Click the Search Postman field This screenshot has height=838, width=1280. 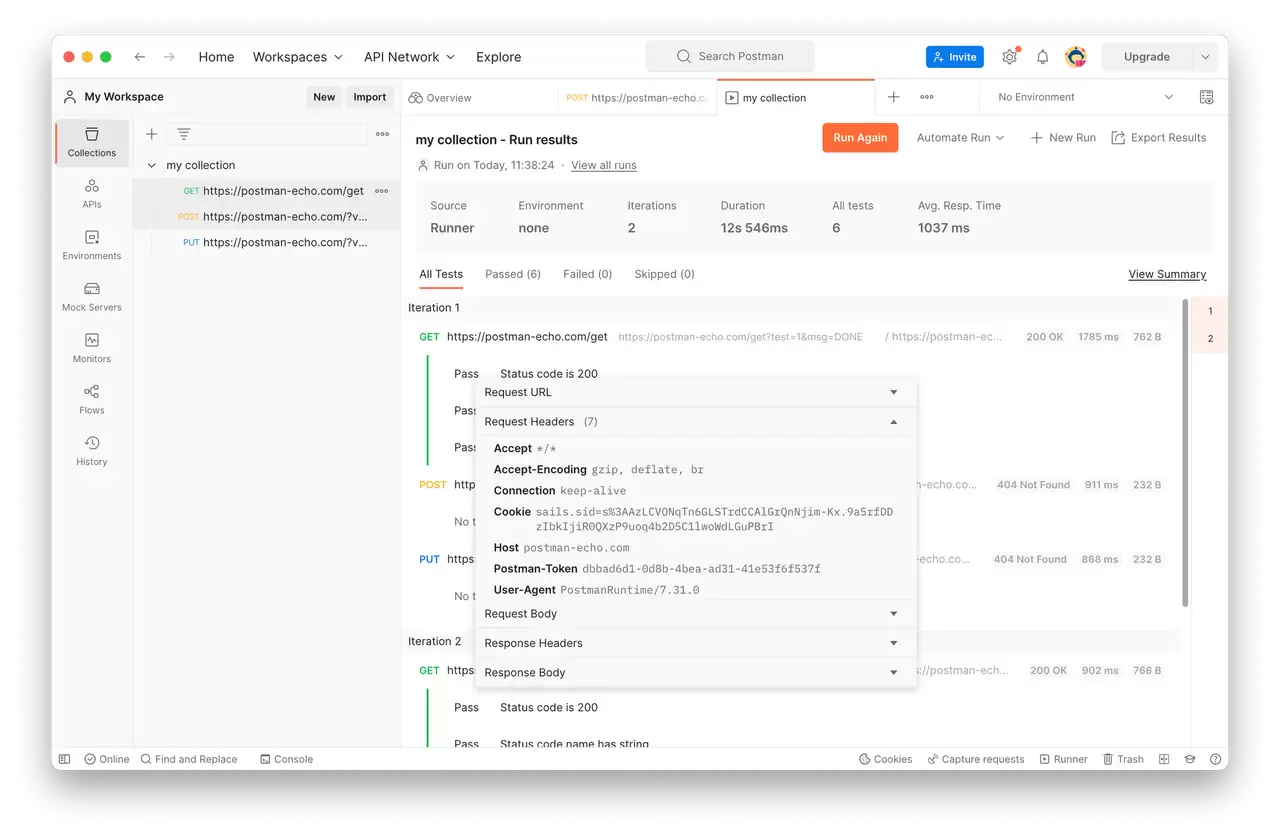click(x=730, y=56)
